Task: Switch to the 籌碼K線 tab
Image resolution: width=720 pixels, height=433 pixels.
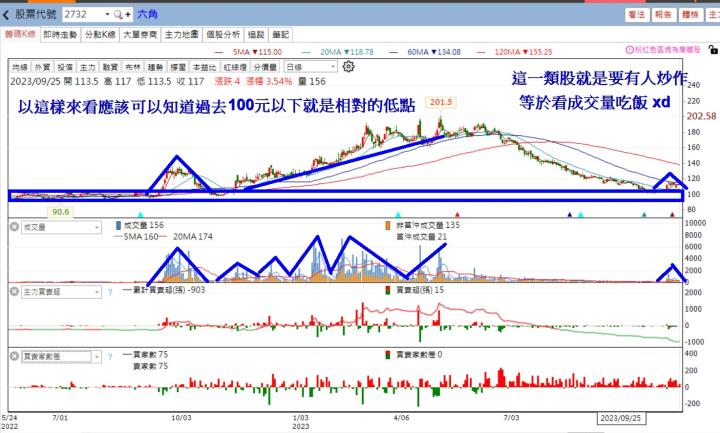Action: 20,34
